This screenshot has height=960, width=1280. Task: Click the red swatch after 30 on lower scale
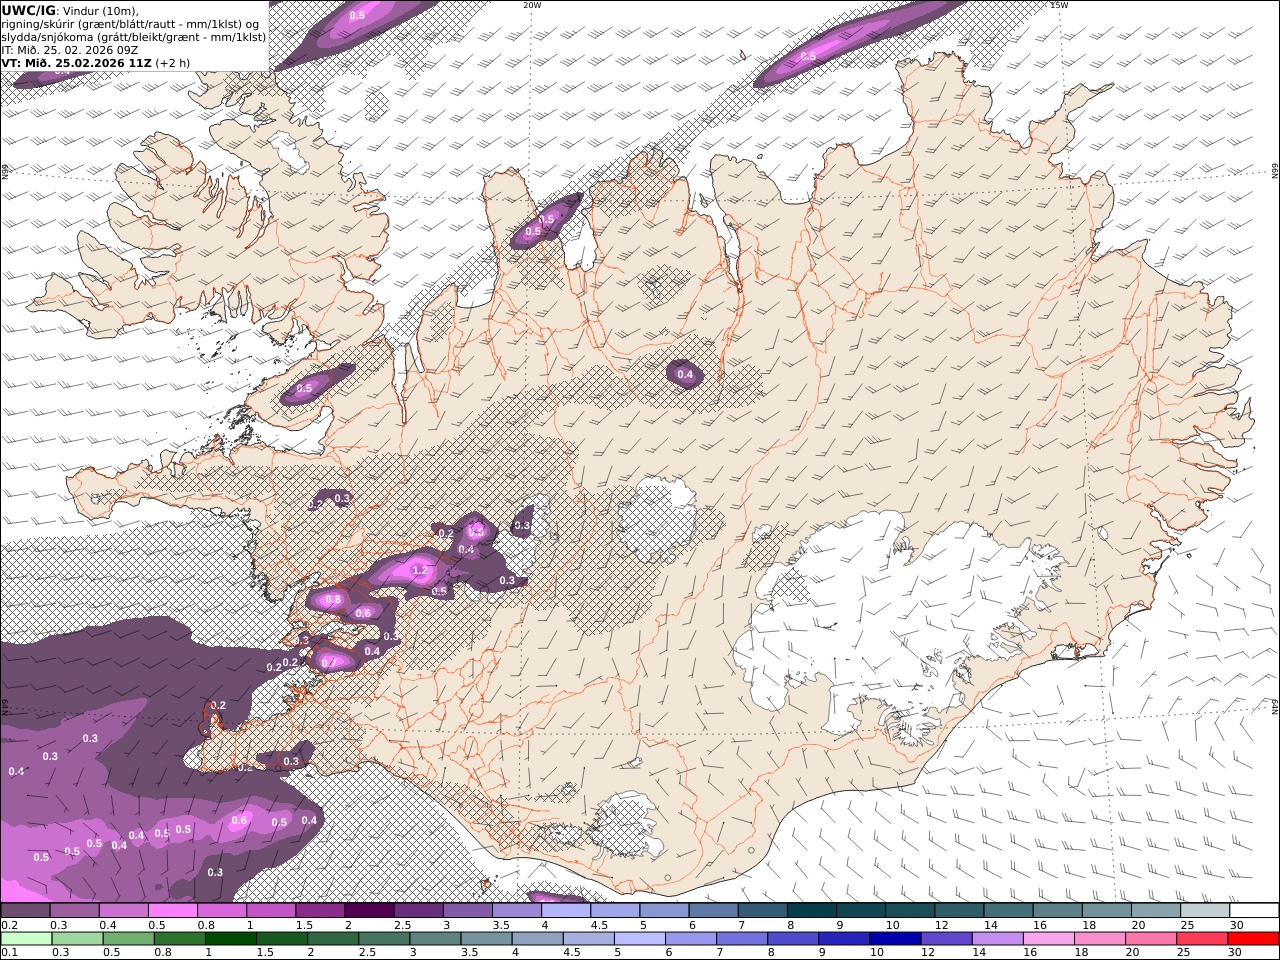coord(1253,939)
